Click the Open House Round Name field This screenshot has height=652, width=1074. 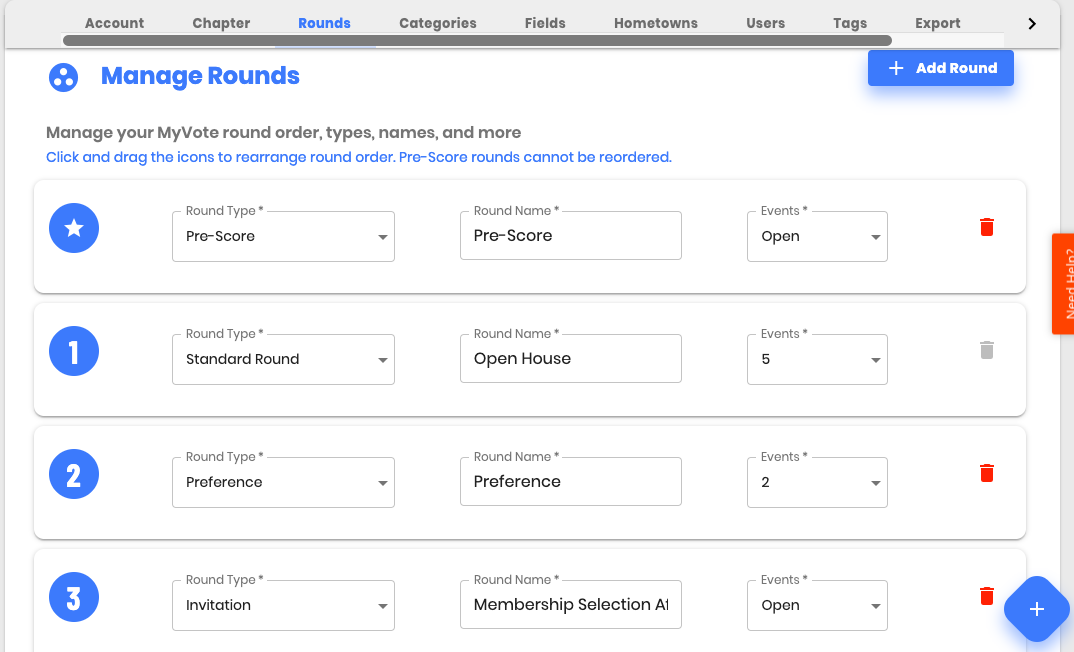coord(571,359)
